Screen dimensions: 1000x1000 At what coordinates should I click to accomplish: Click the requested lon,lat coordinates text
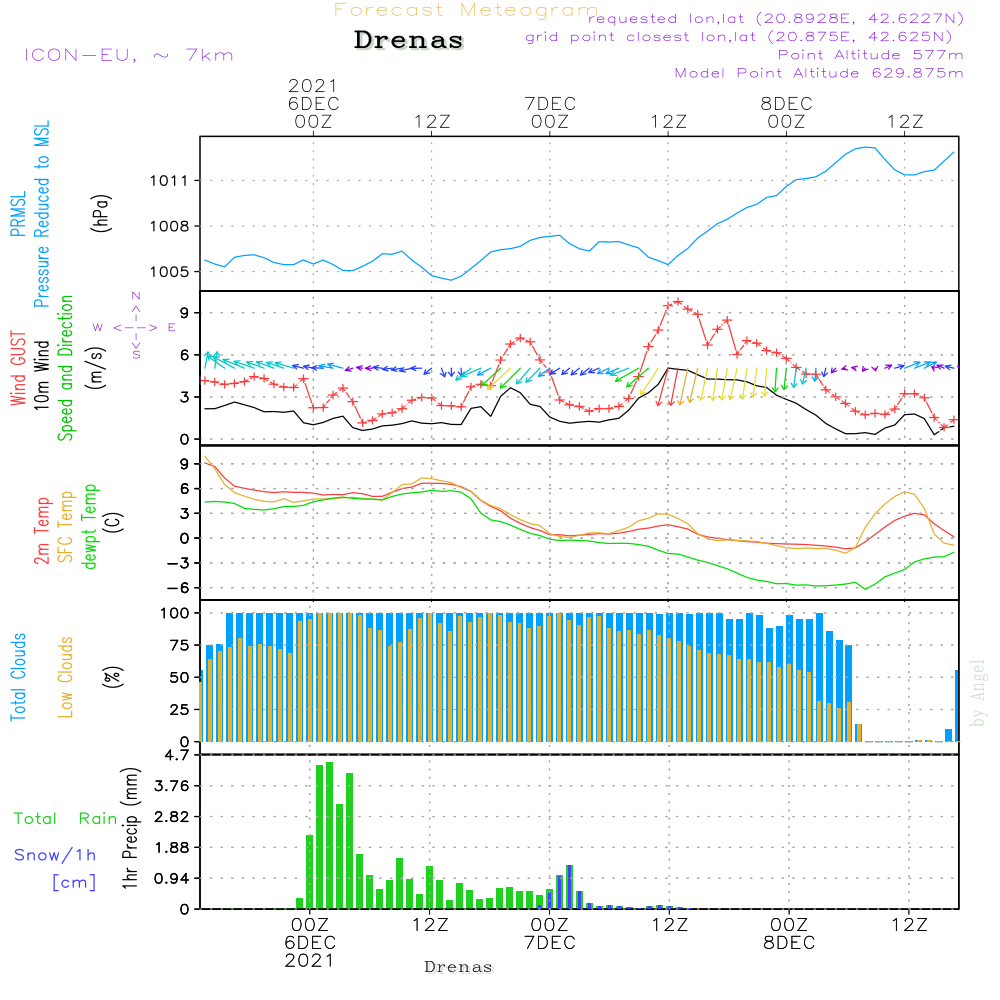775,19
